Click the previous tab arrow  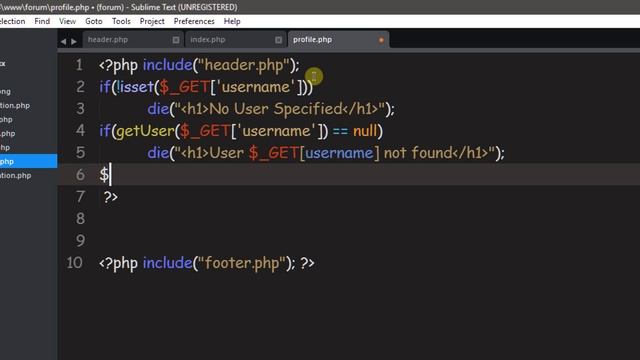tap(63, 41)
